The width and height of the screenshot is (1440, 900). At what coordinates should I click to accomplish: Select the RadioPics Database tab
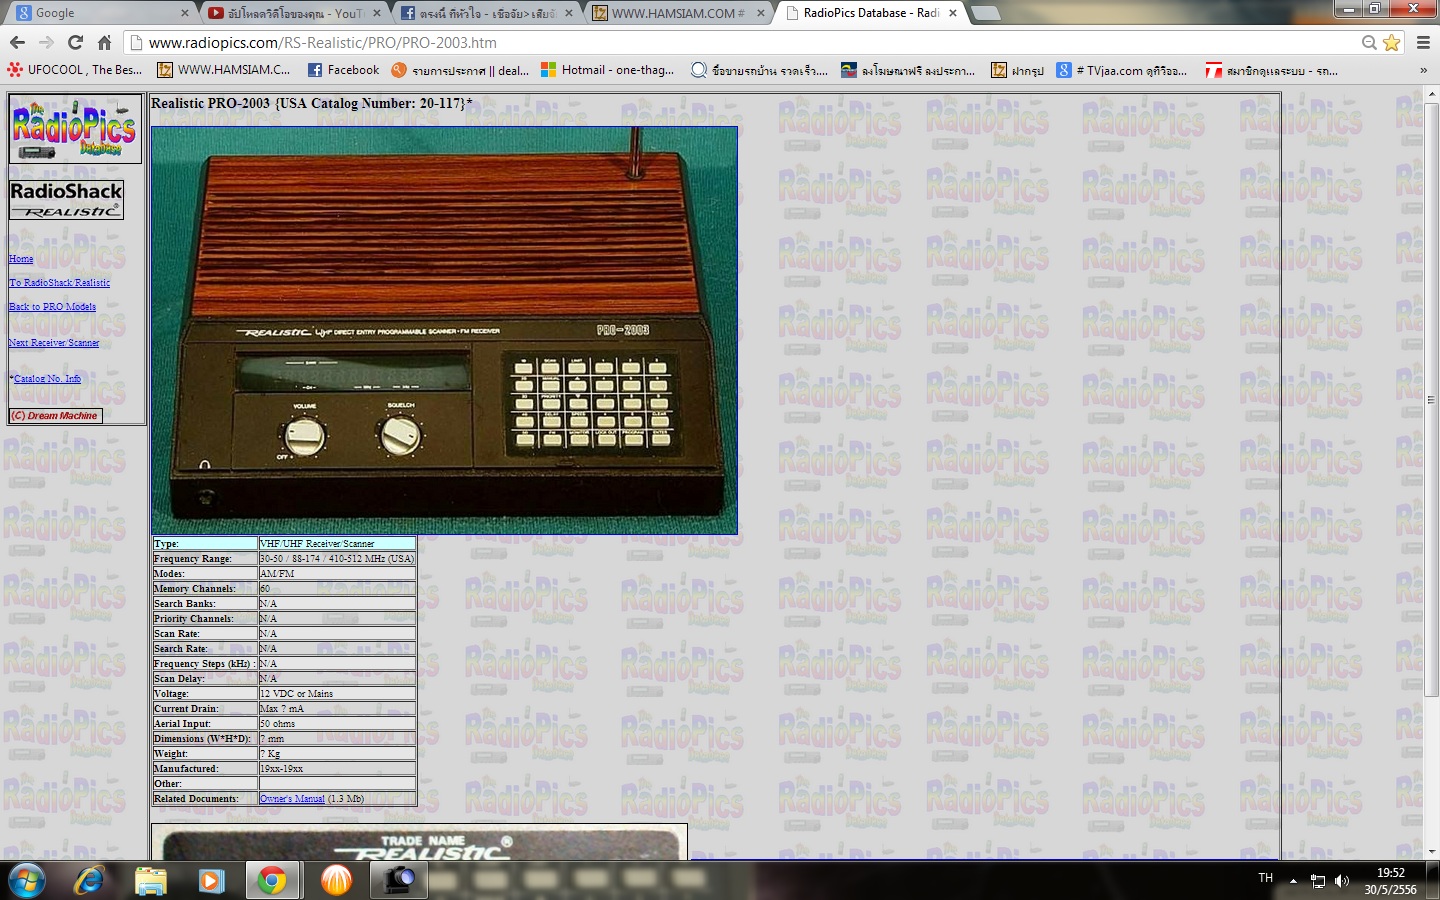tap(868, 13)
